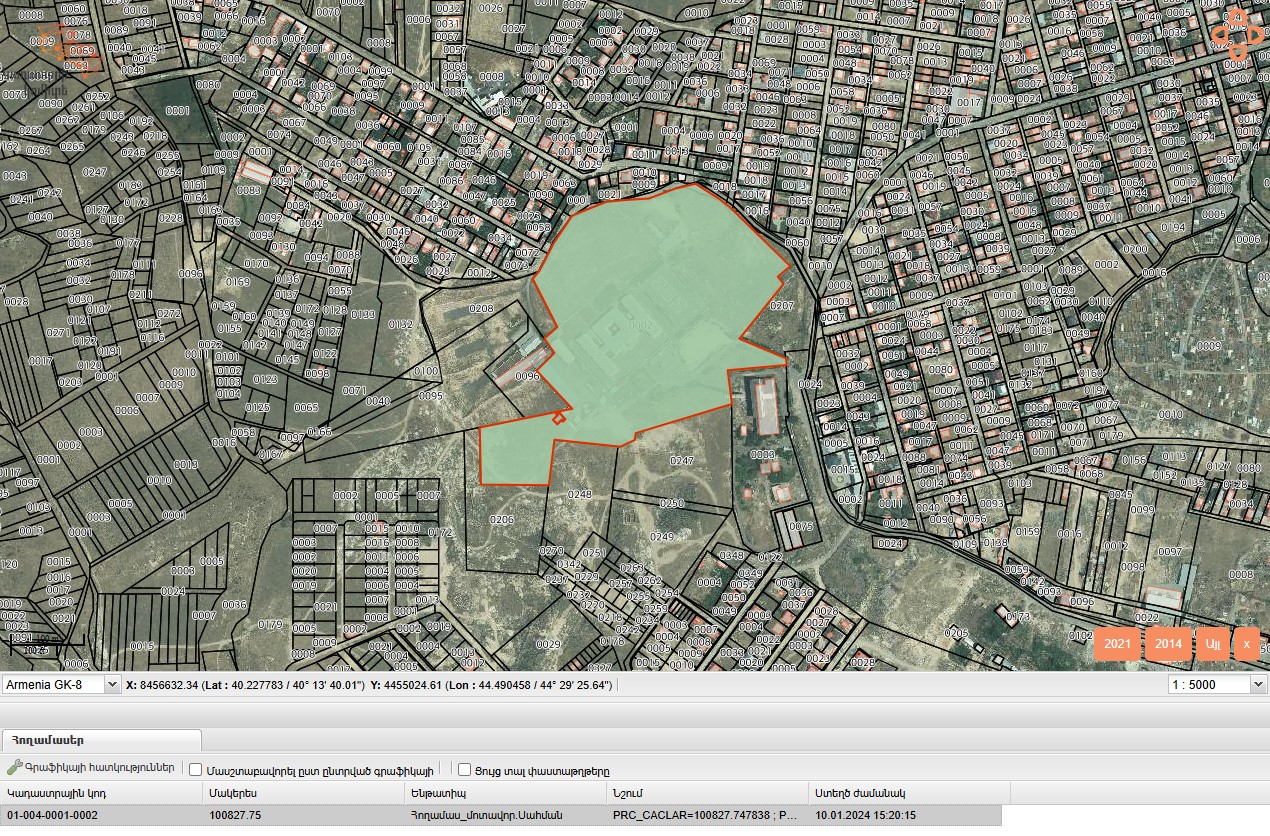Screen dimensions: 1270x836
Task: Pan the map left with the orange arrow
Action: tap(1219, 35)
